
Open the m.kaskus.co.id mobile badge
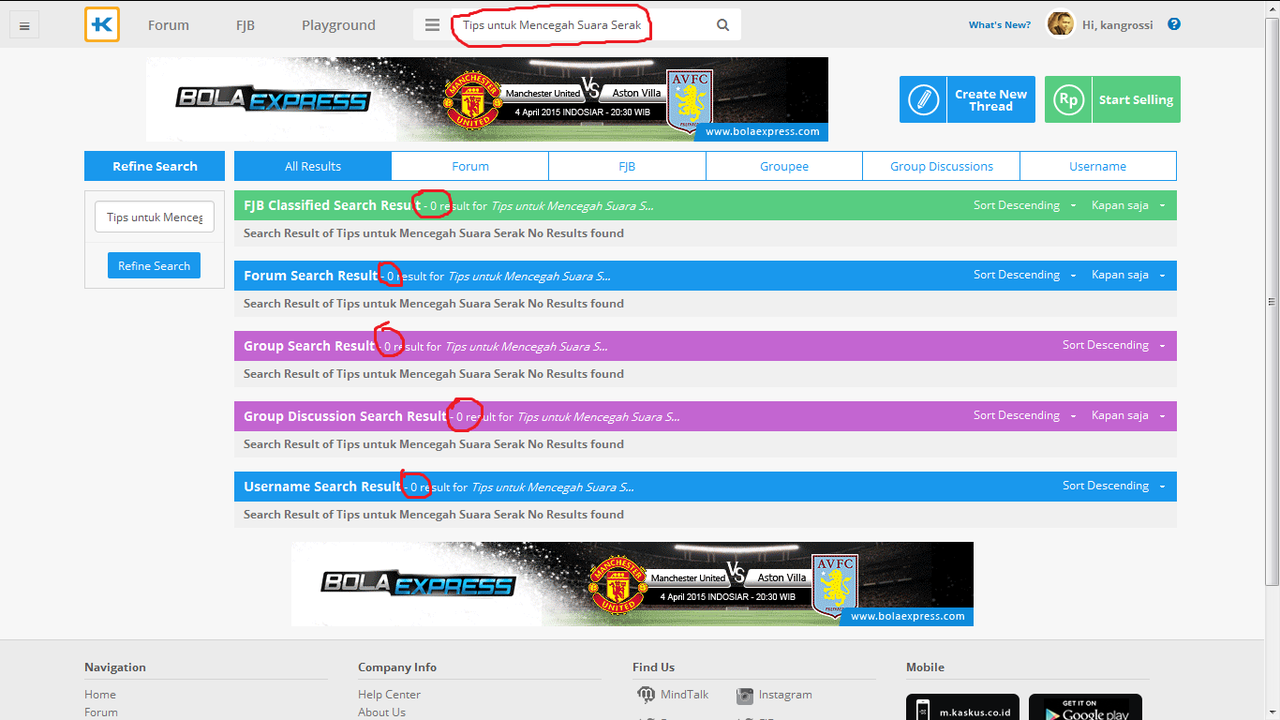coord(962,707)
